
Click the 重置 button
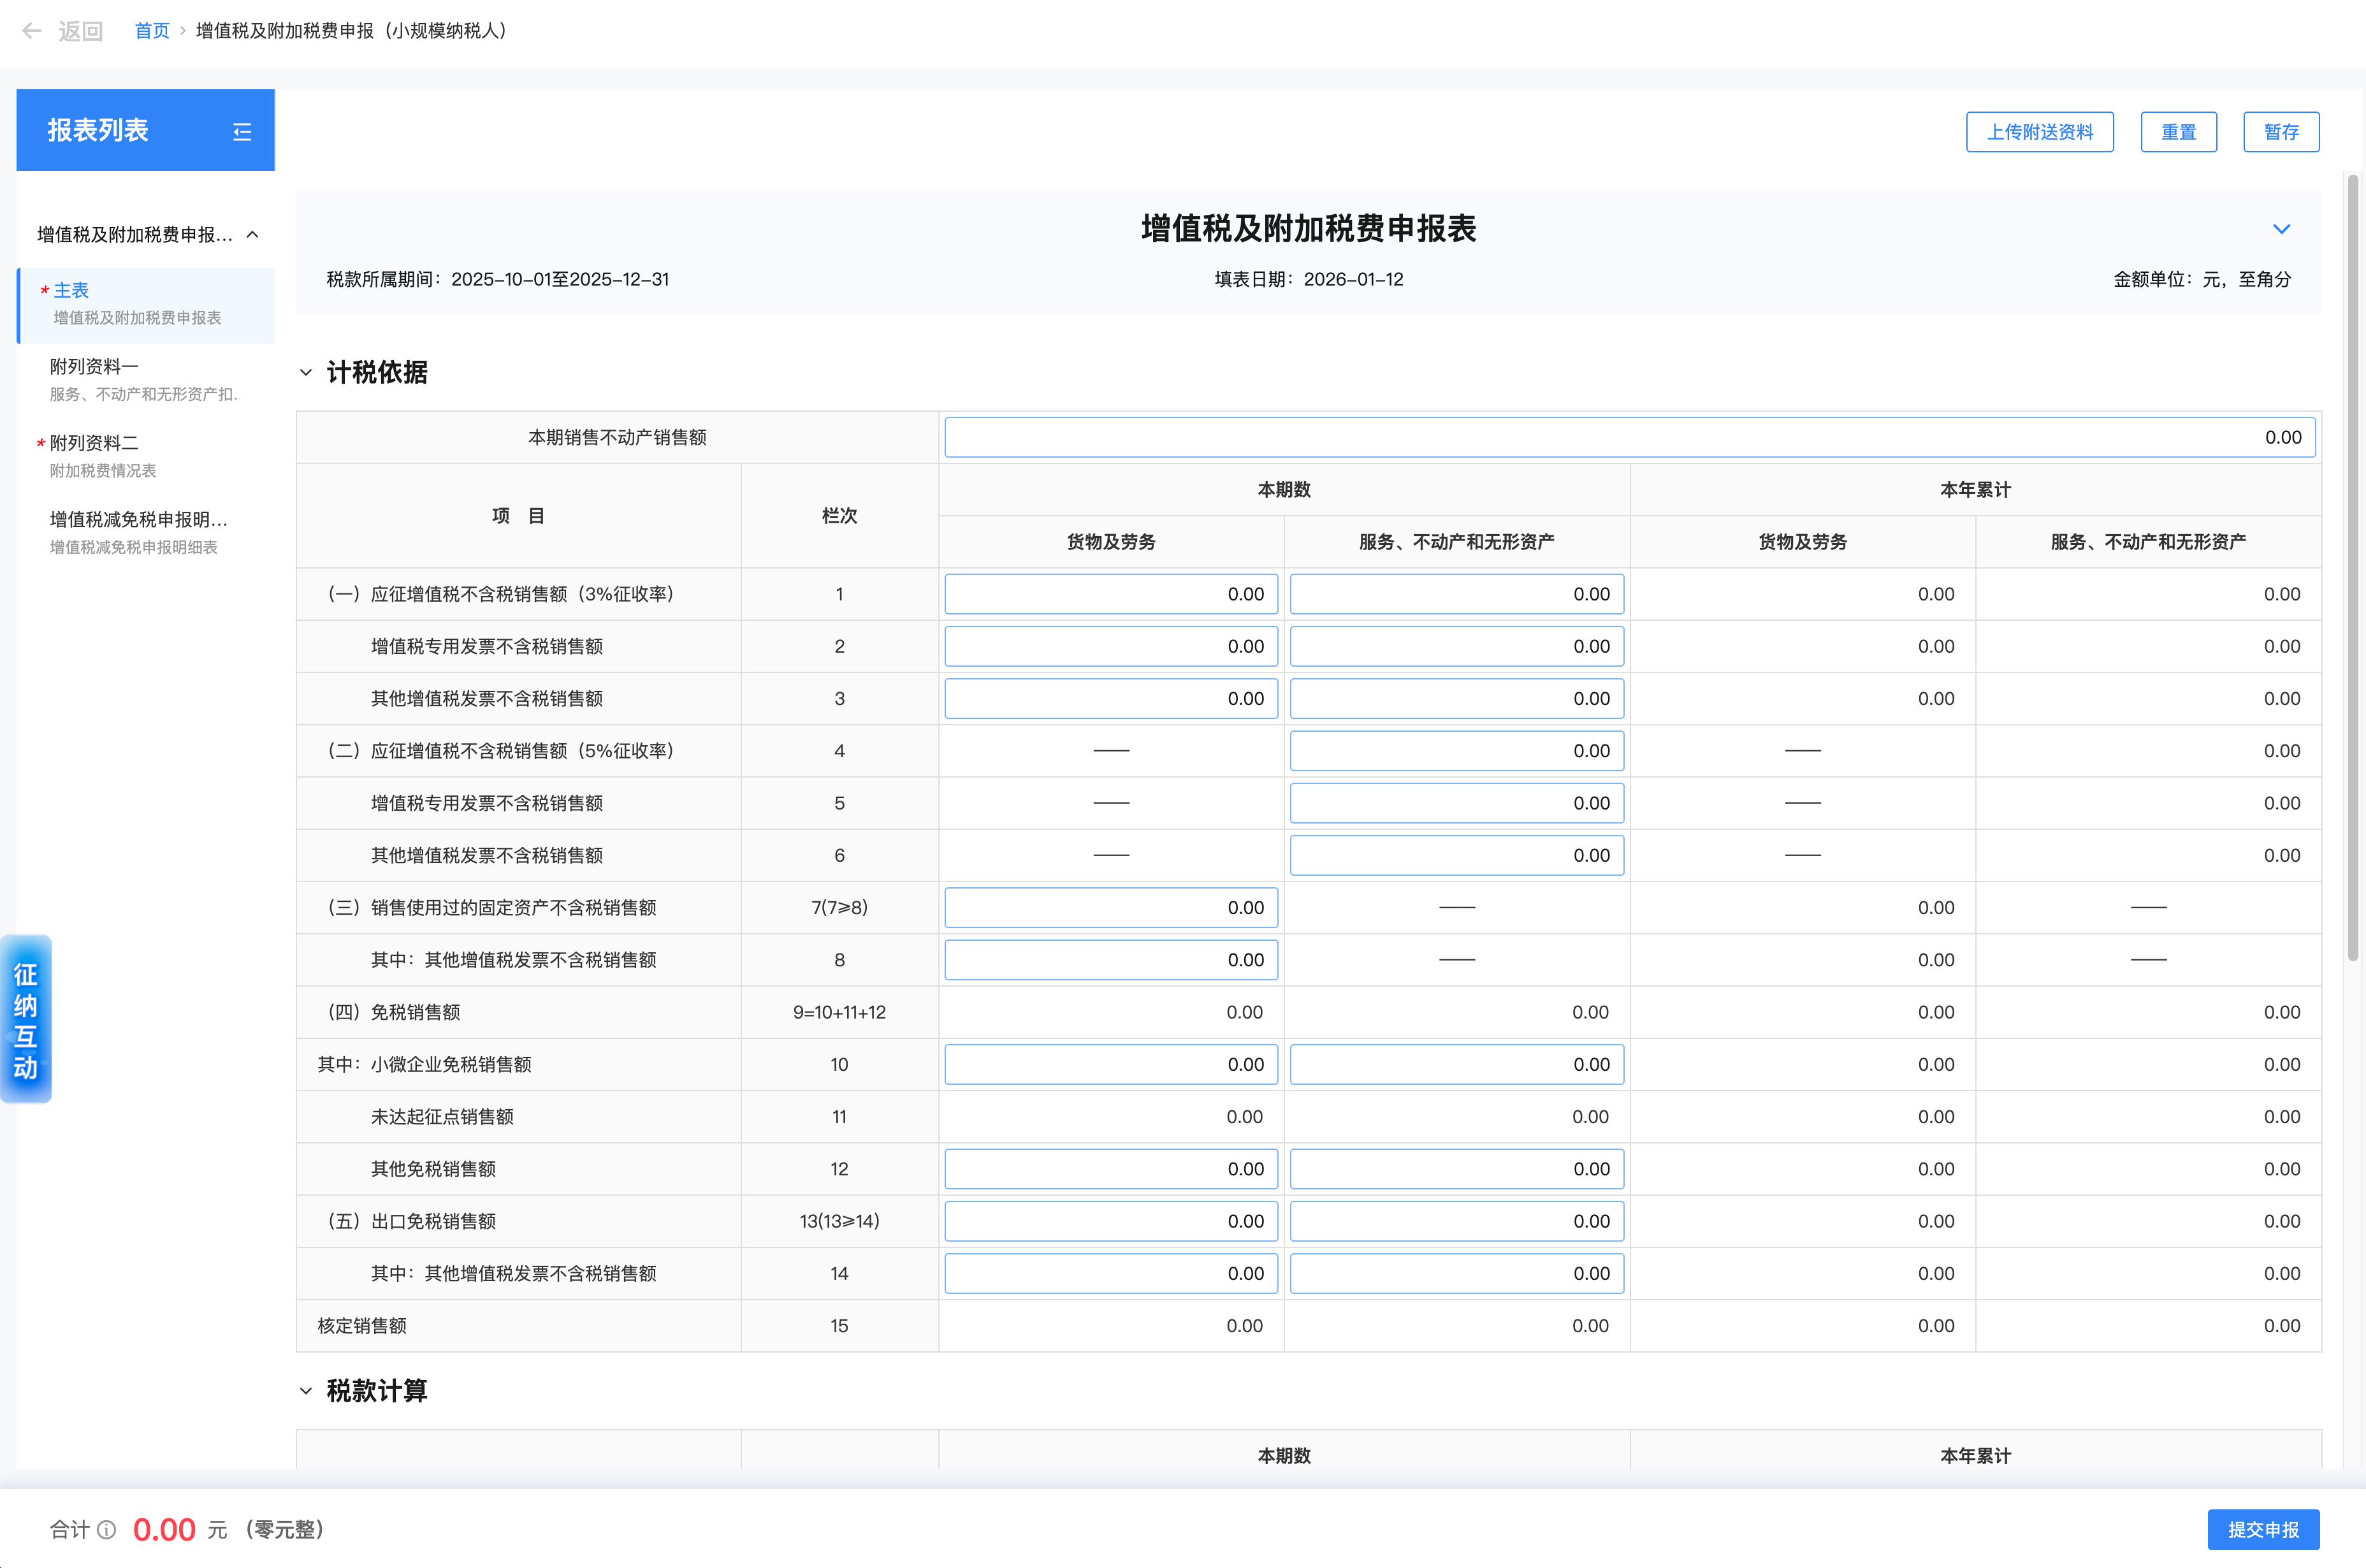[2178, 132]
